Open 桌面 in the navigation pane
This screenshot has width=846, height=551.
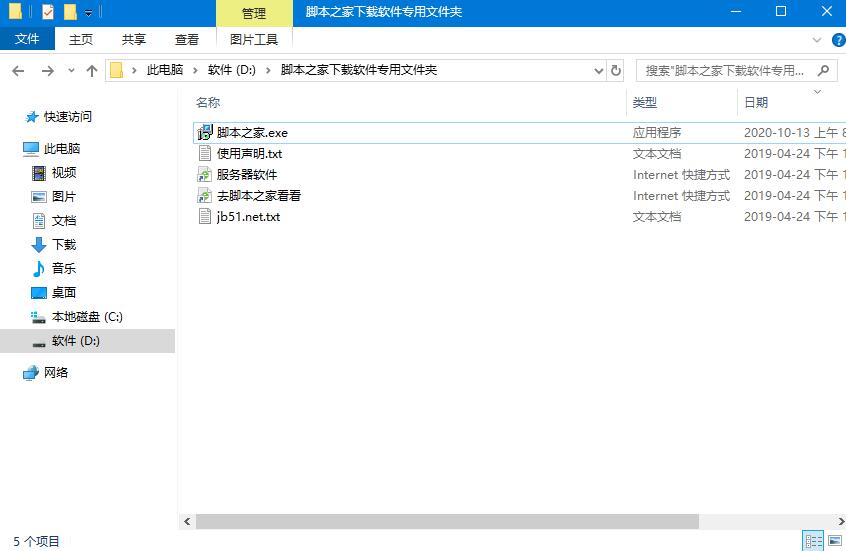click(x=64, y=292)
